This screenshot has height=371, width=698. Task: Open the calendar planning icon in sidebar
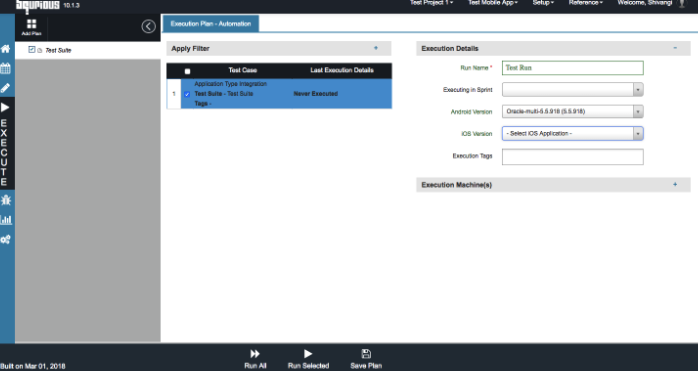point(5,69)
